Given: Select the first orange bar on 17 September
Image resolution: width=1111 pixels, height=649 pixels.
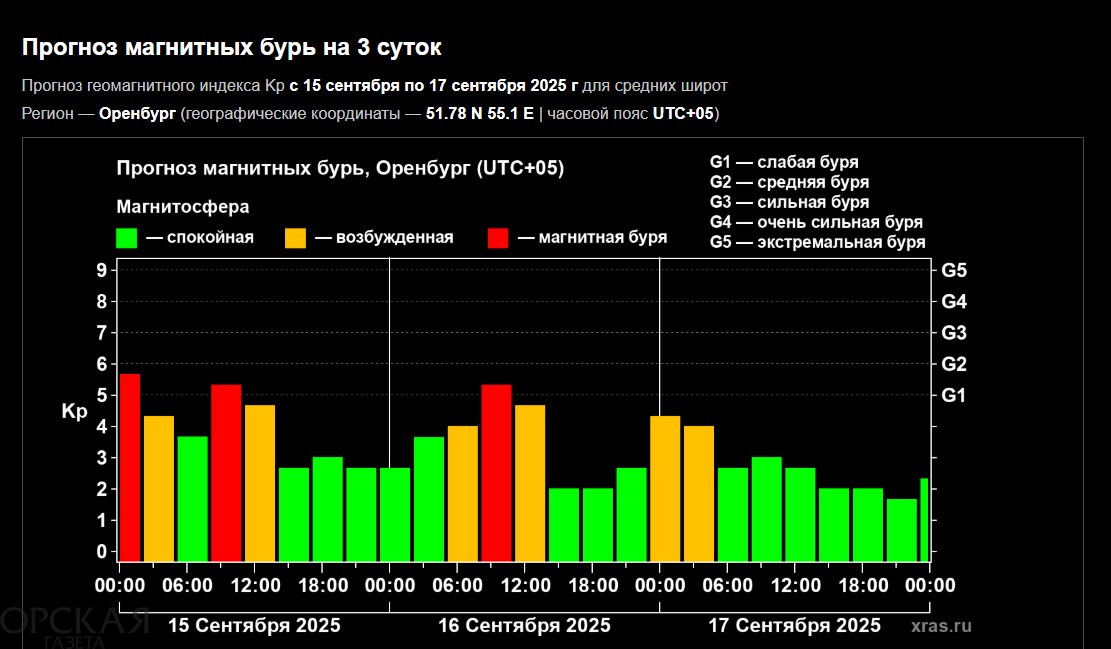Looking at the screenshot, I should [665, 488].
